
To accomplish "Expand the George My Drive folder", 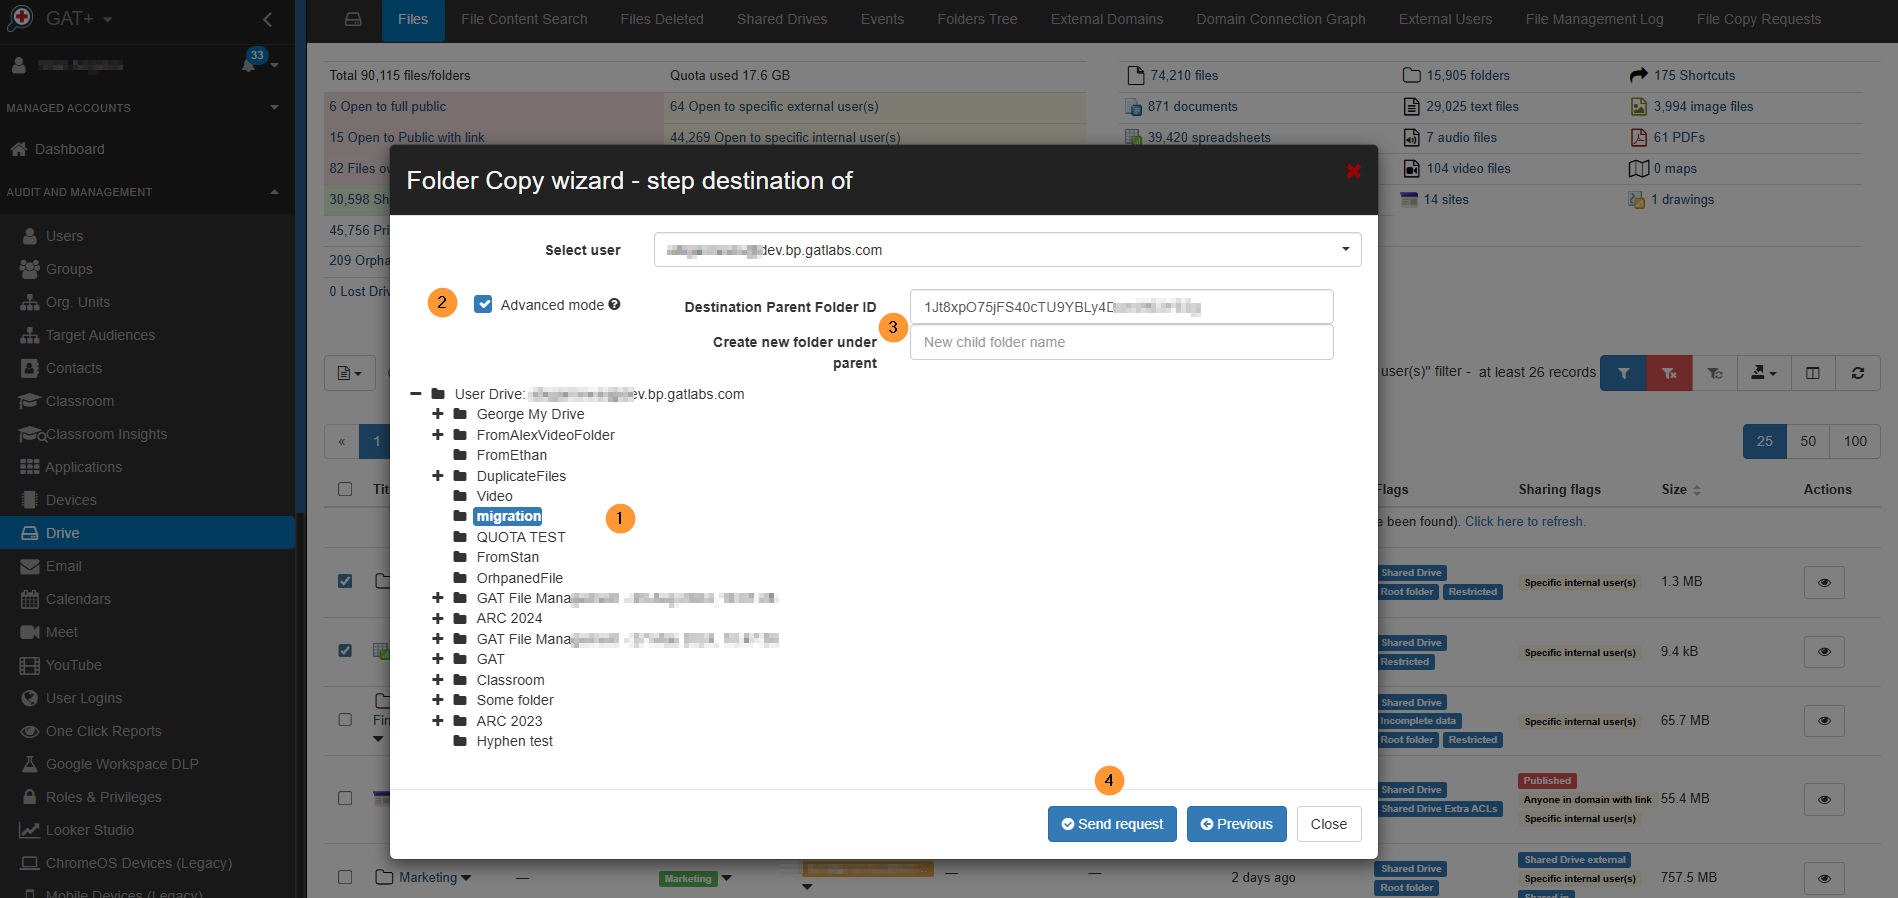I will click(x=437, y=414).
